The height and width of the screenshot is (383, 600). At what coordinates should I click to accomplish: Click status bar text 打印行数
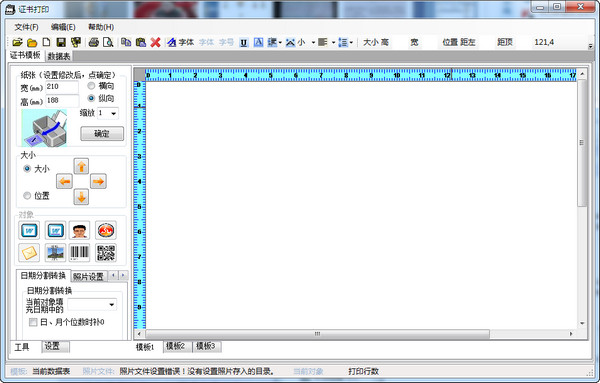(x=363, y=371)
